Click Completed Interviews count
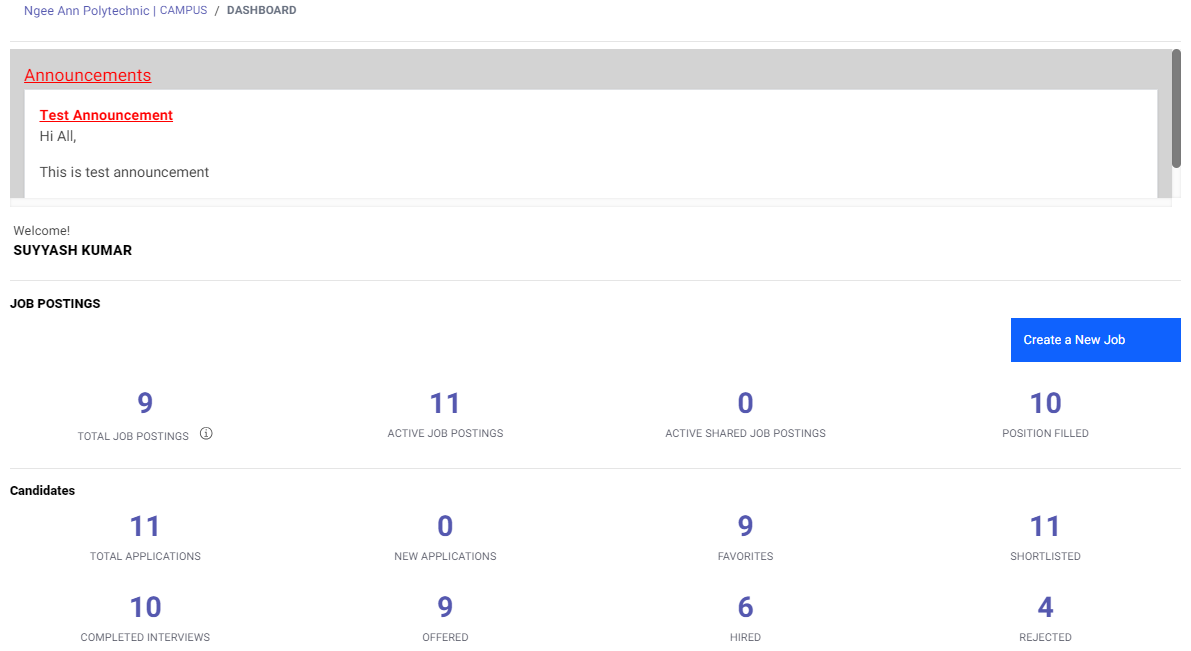 tap(145, 606)
